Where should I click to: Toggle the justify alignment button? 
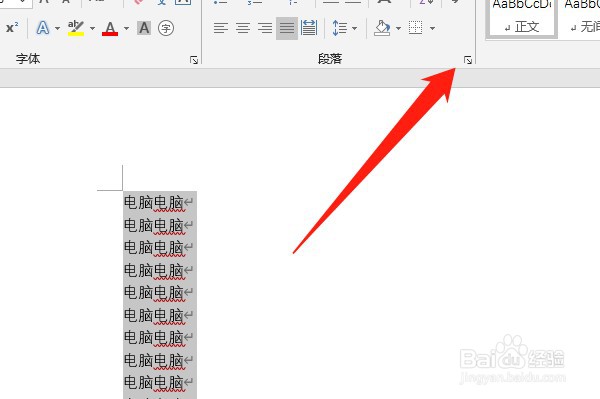click(x=287, y=28)
